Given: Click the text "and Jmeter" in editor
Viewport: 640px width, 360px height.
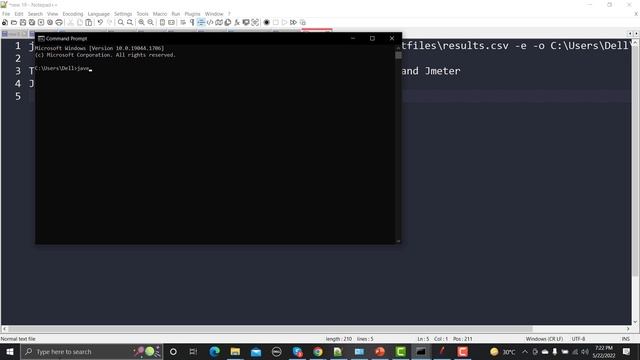Looking at the screenshot, I should pos(431,71).
